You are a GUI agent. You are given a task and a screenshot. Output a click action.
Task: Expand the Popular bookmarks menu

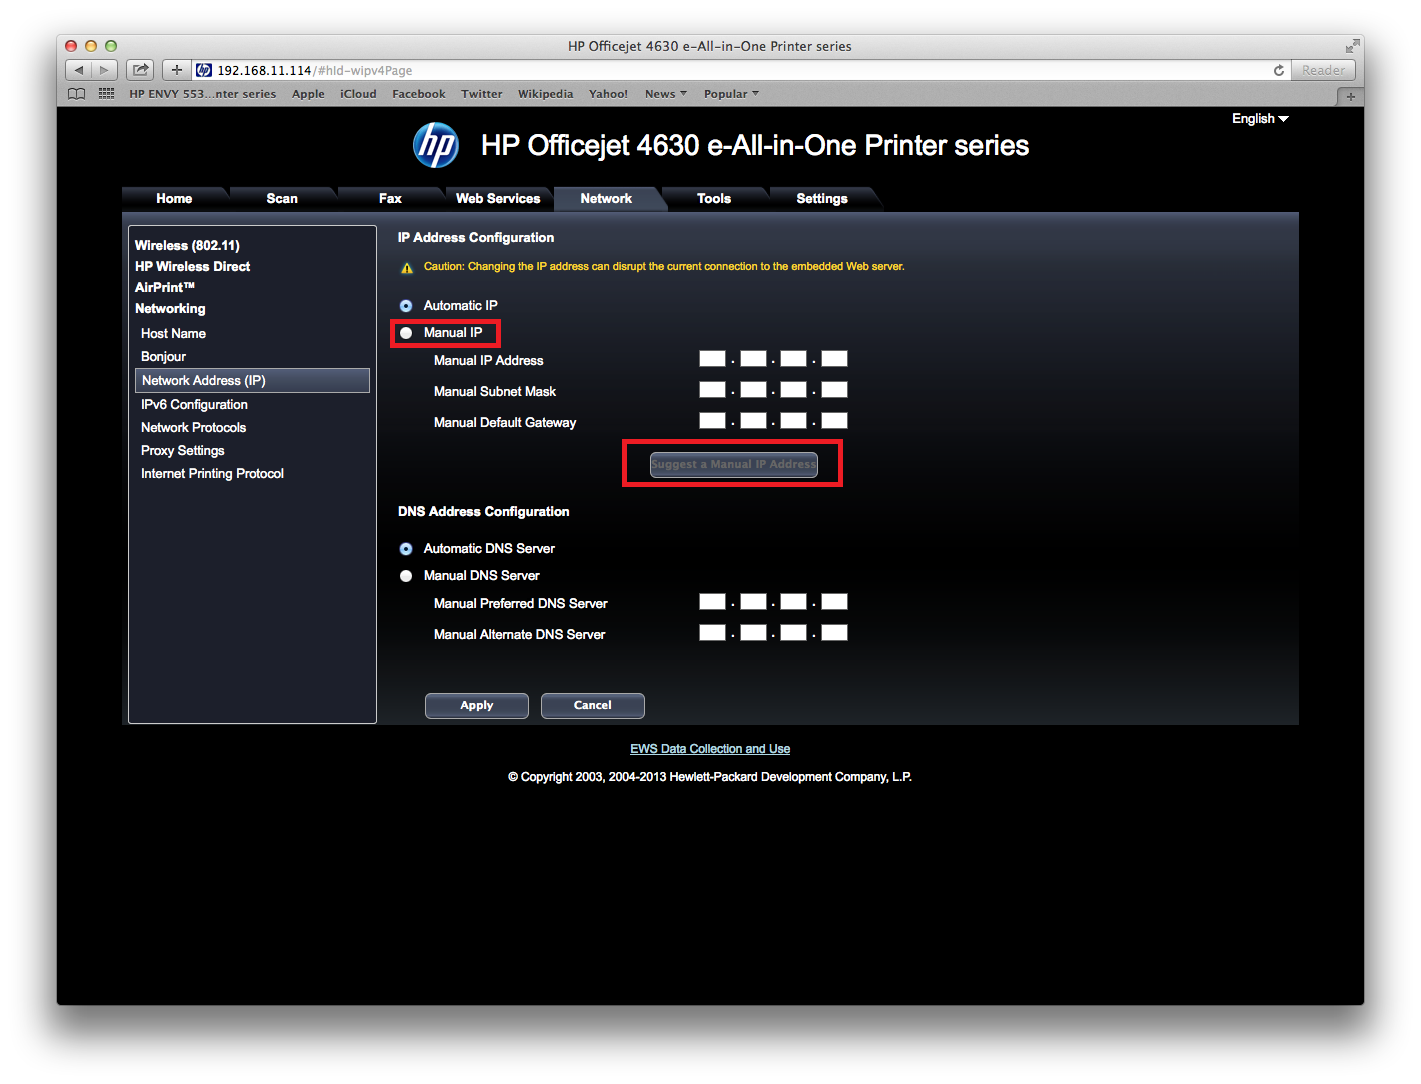[x=731, y=94]
